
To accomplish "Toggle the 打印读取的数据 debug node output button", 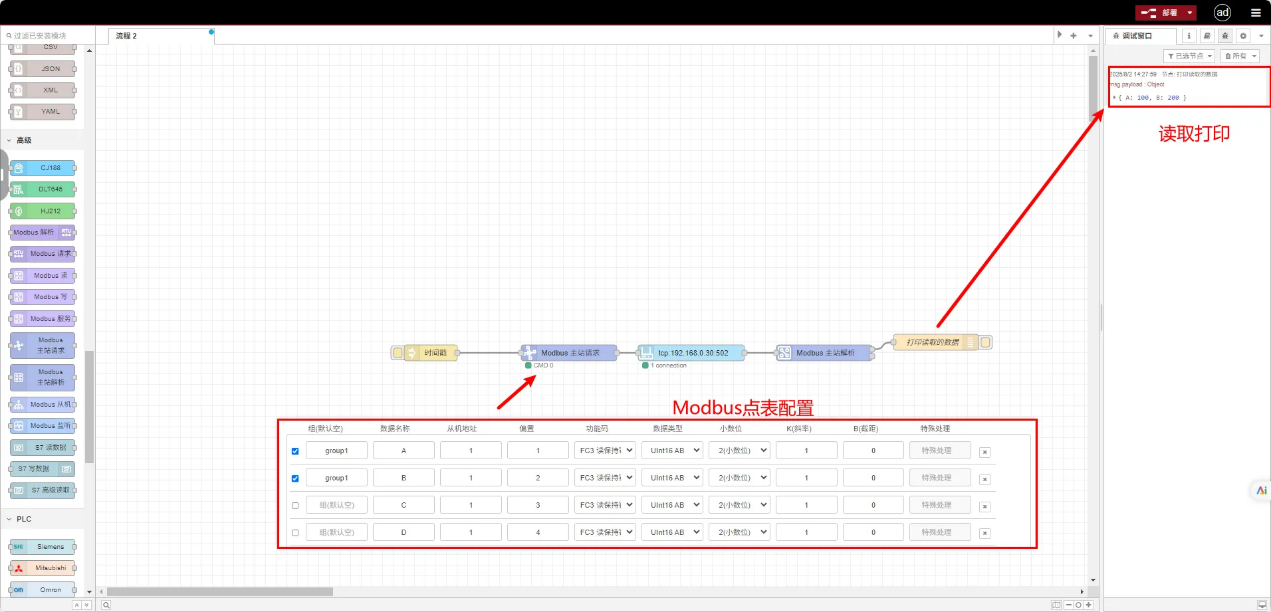I will pyautogui.click(x=986, y=342).
